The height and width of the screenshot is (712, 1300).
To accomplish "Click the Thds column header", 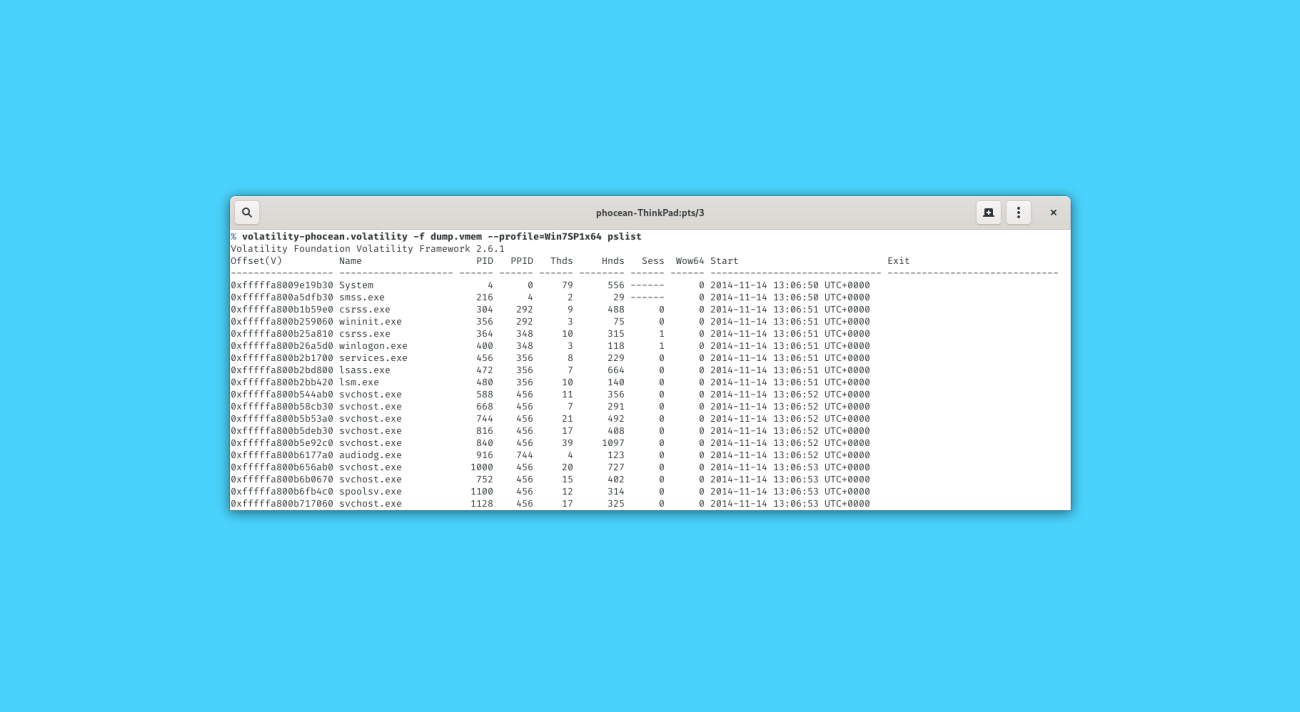I will (x=562, y=261).
